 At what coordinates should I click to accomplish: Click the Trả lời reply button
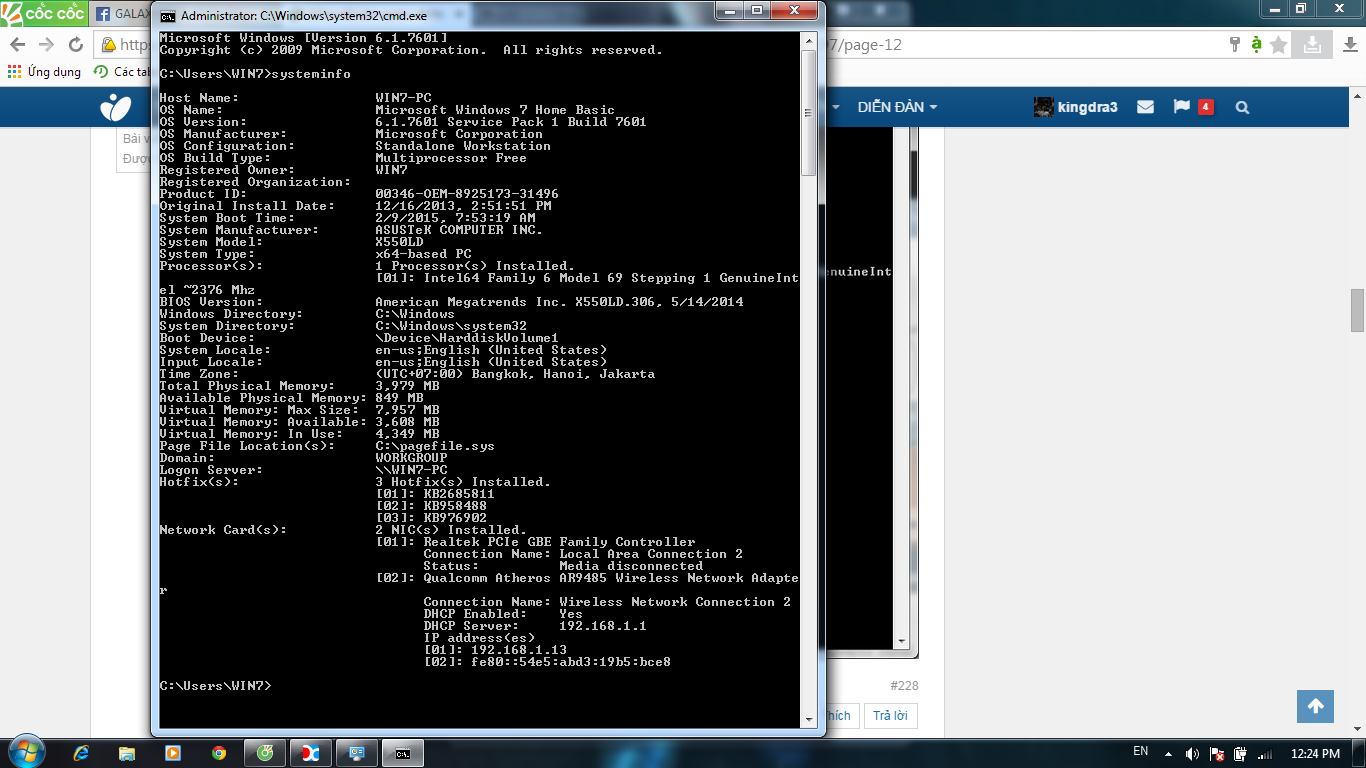pyautogui.click(x=889, y=716)
